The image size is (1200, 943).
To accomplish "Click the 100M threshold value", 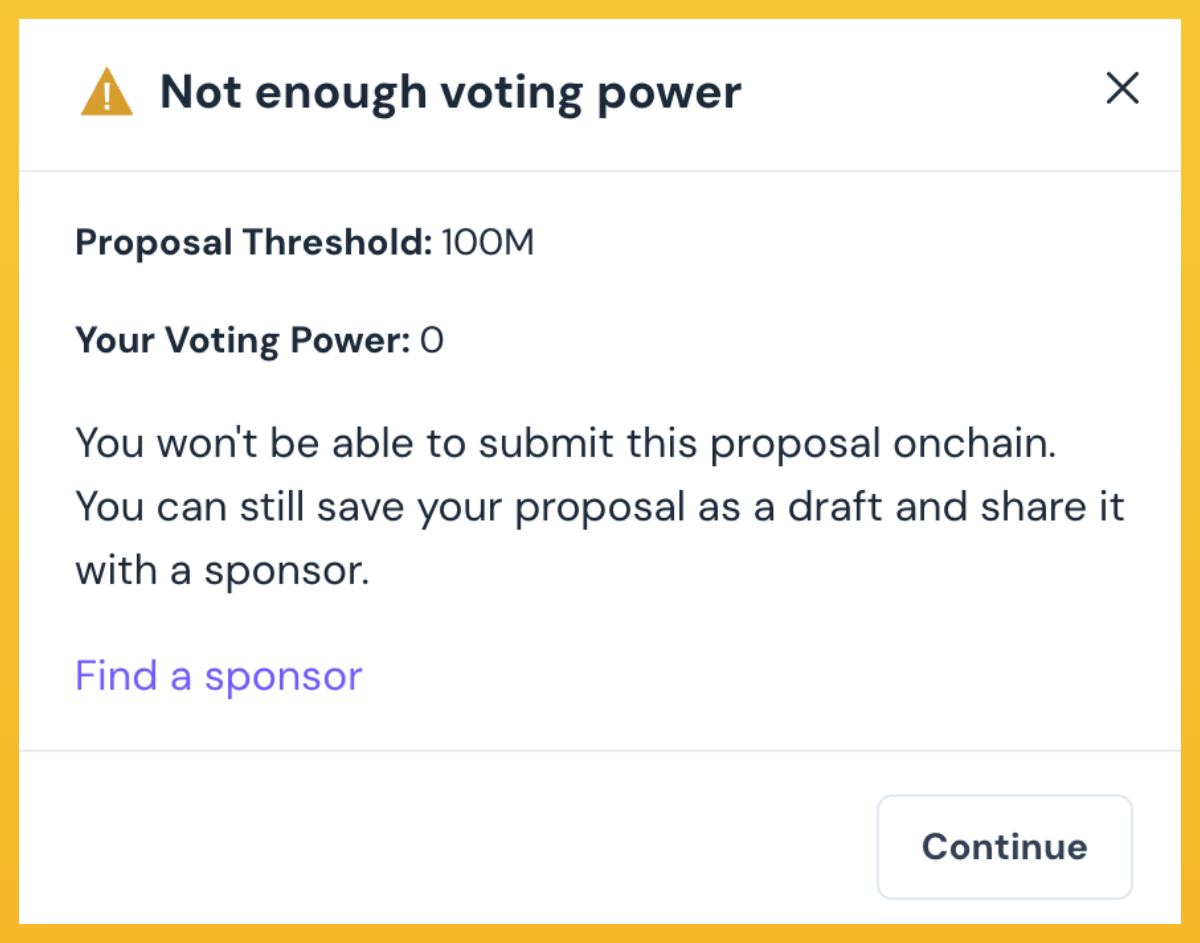I will coord(487,243).
